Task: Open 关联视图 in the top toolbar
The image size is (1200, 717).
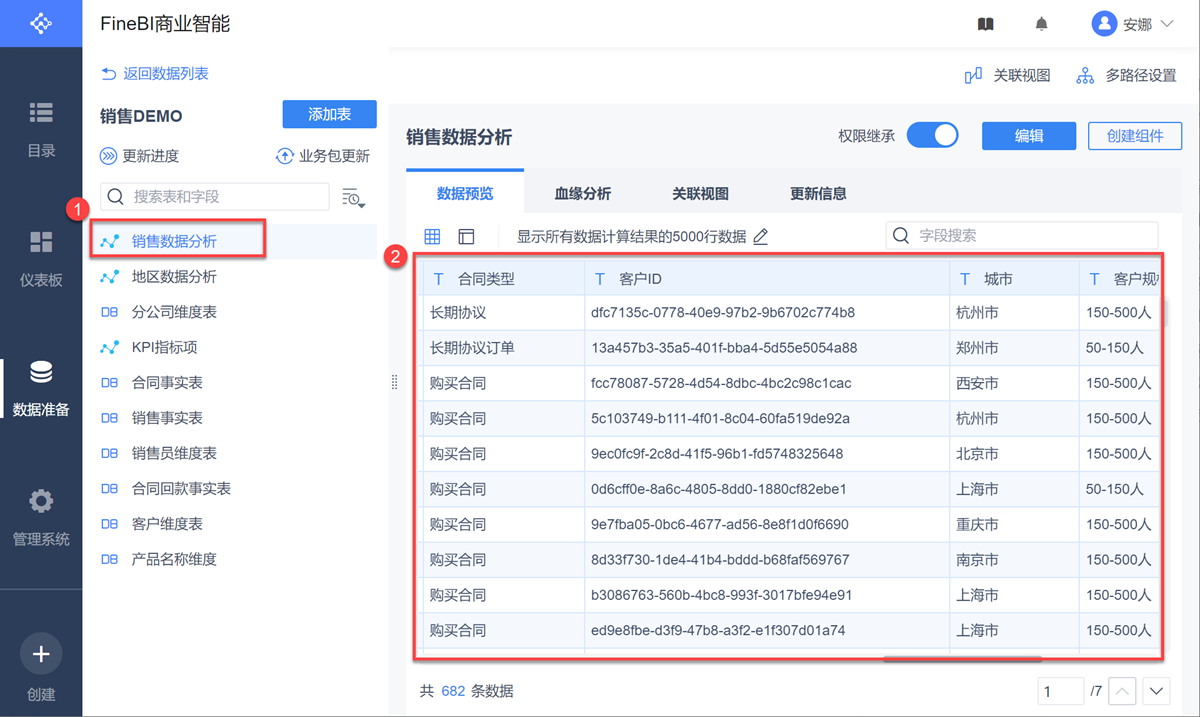Action: 1007,75
